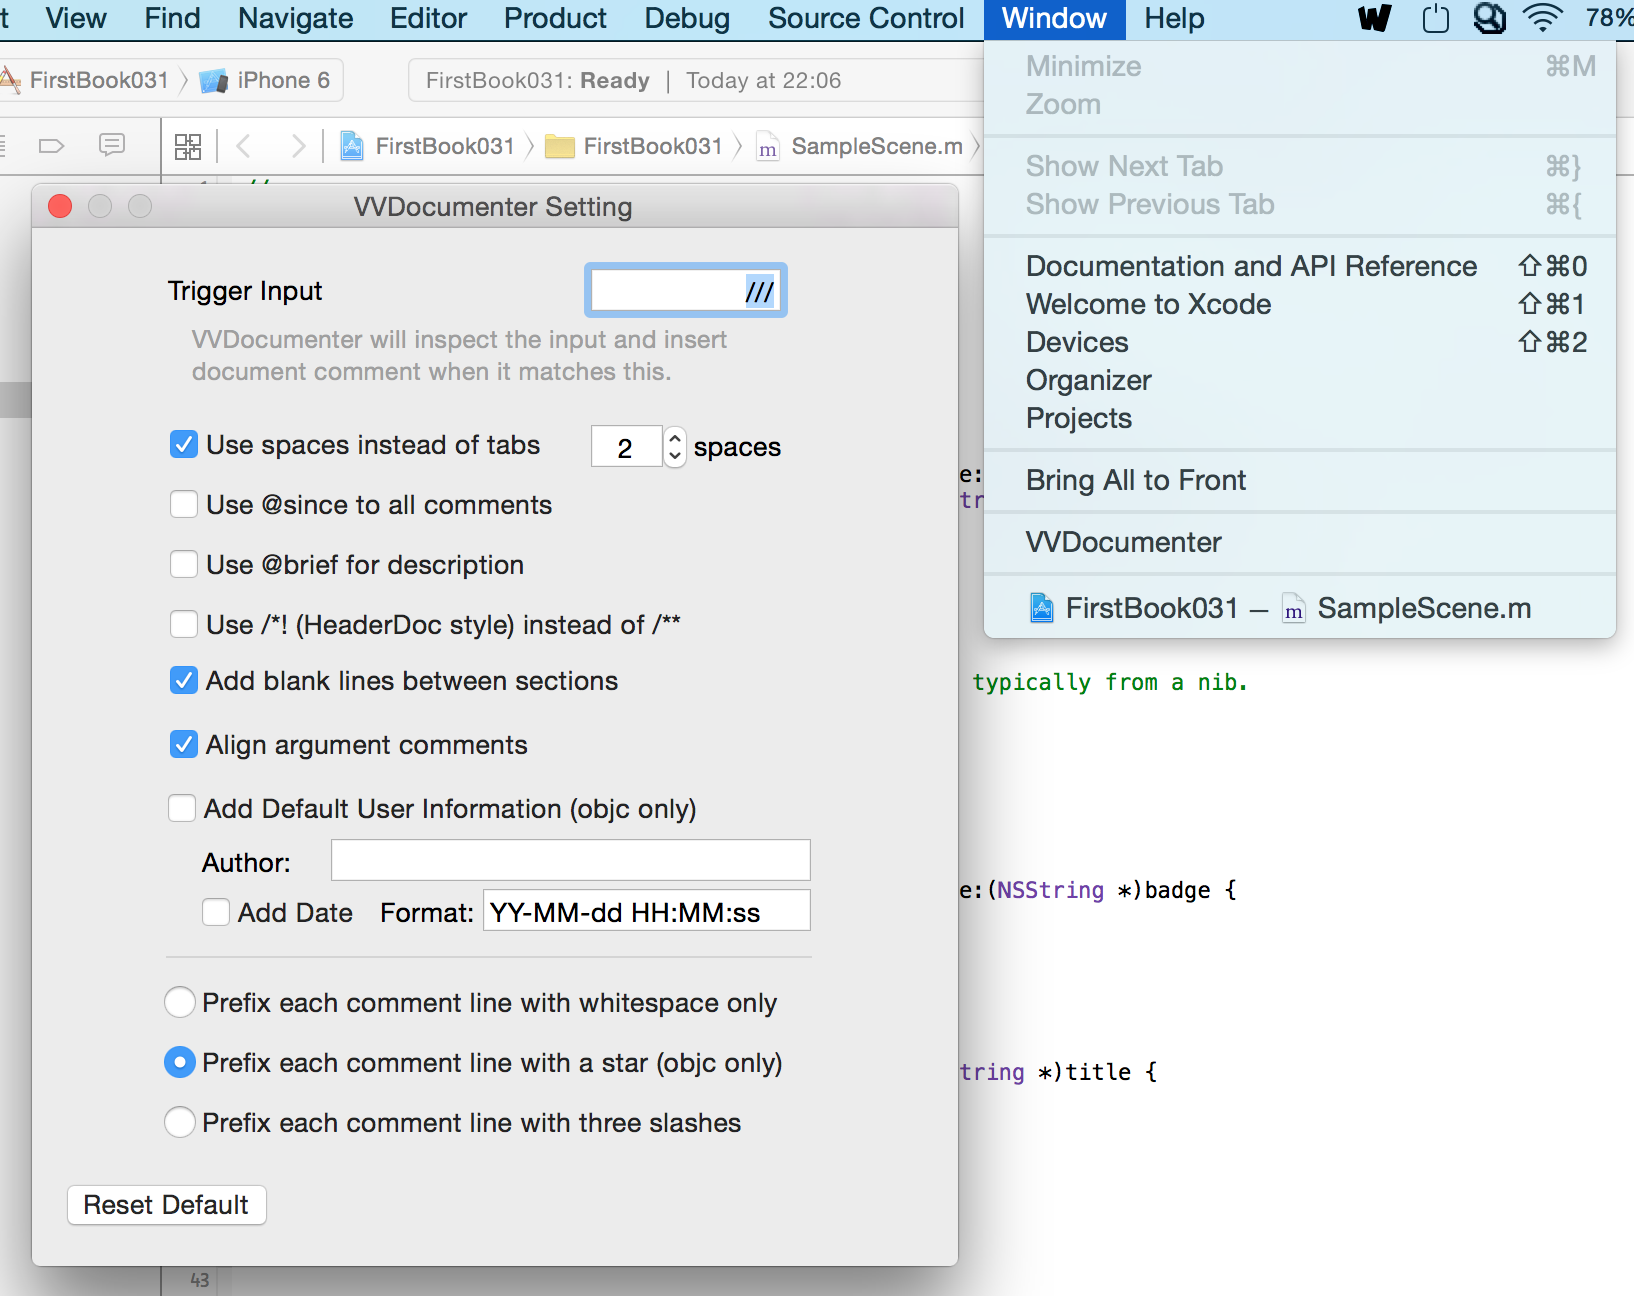This screenshot has height=1296, width=1634.
Task: Open the related items grid icon
Action: (x=188, y=147)
